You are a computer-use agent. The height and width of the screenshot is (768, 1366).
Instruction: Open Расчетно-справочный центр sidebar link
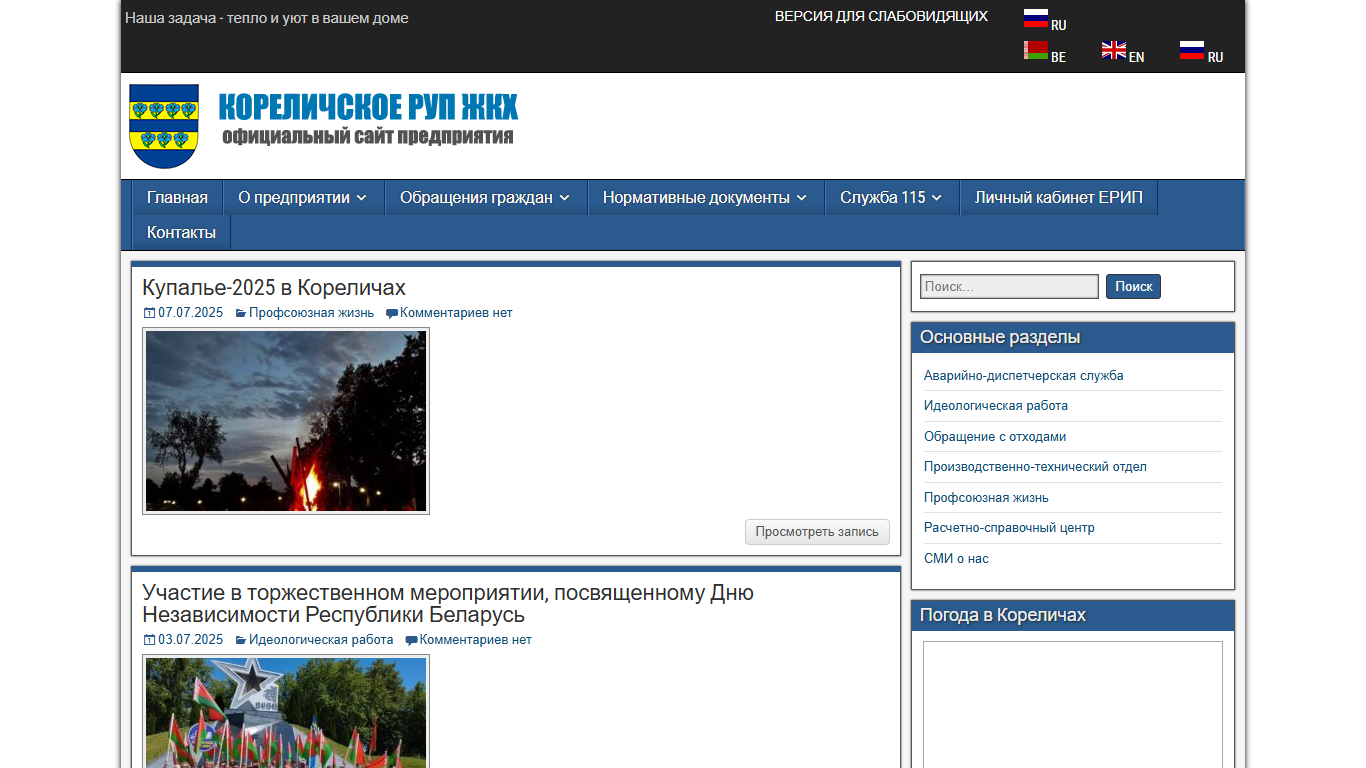point(1009,528)
